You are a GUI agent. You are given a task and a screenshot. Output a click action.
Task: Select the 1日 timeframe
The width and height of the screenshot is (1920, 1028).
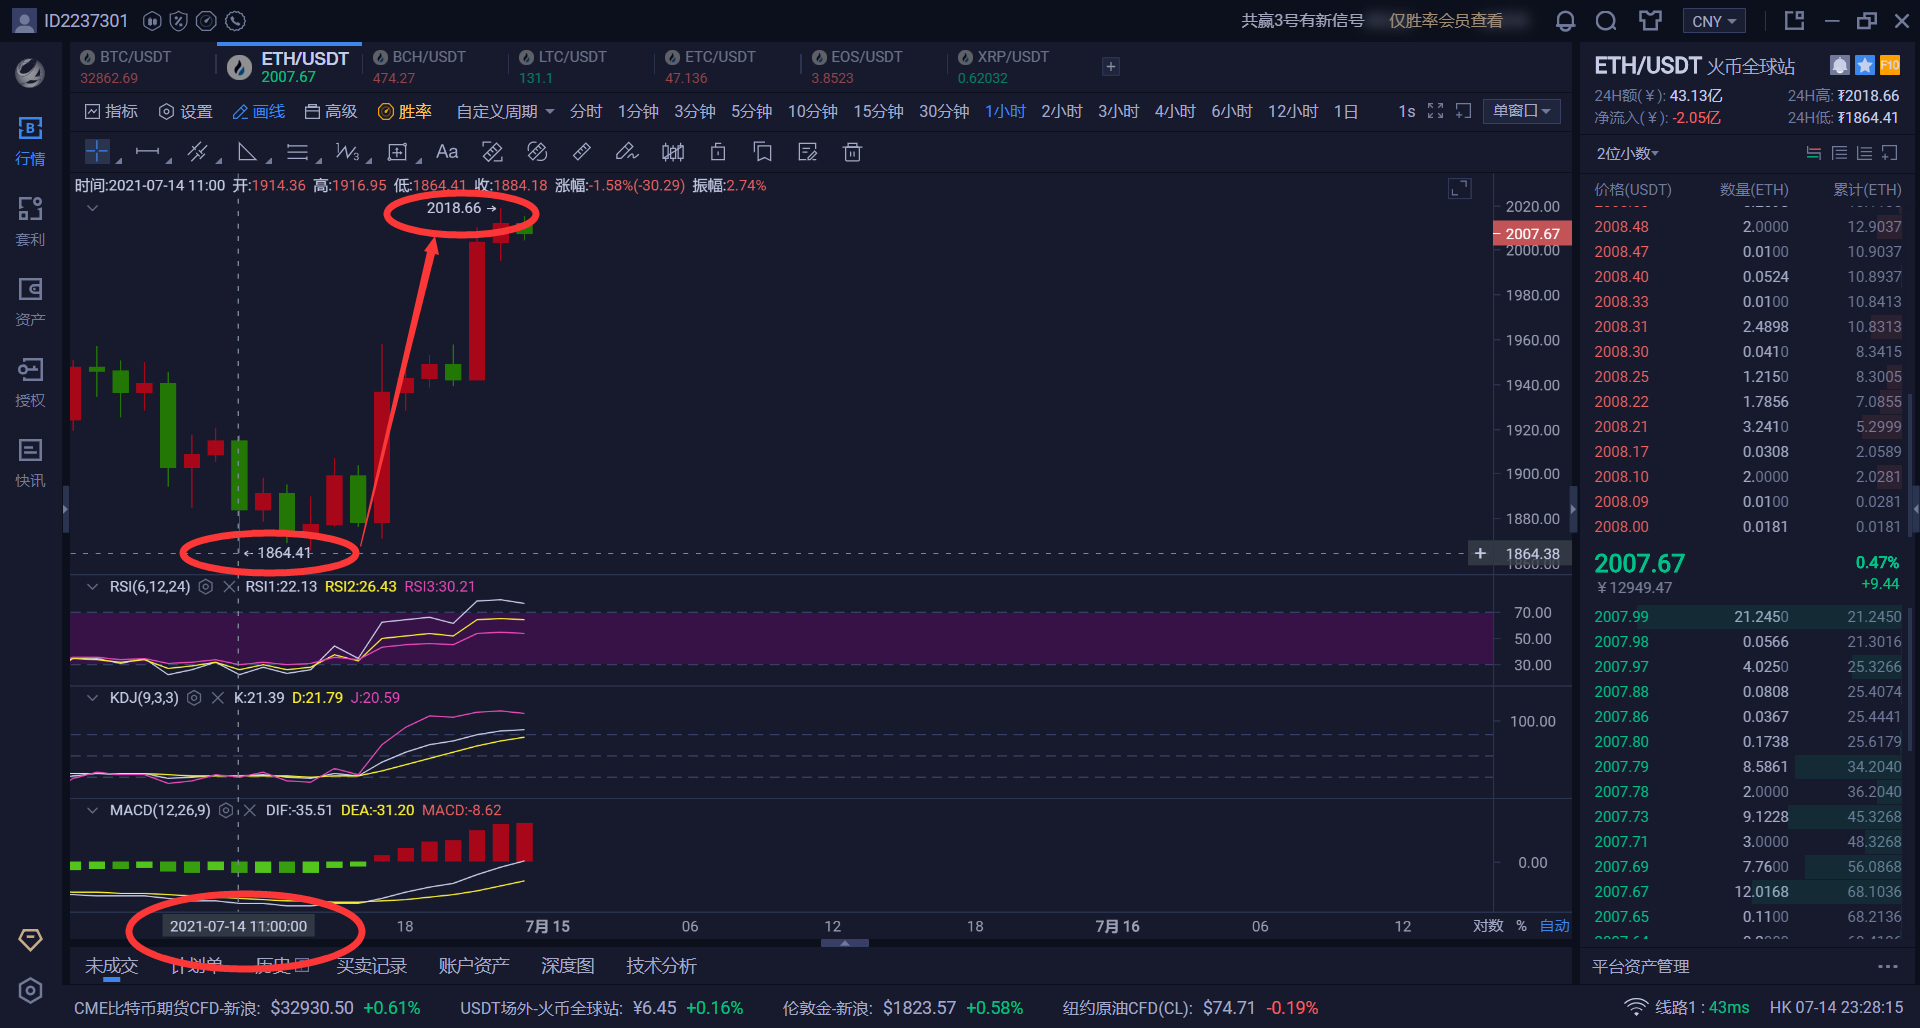click(x=1345, y=111)
